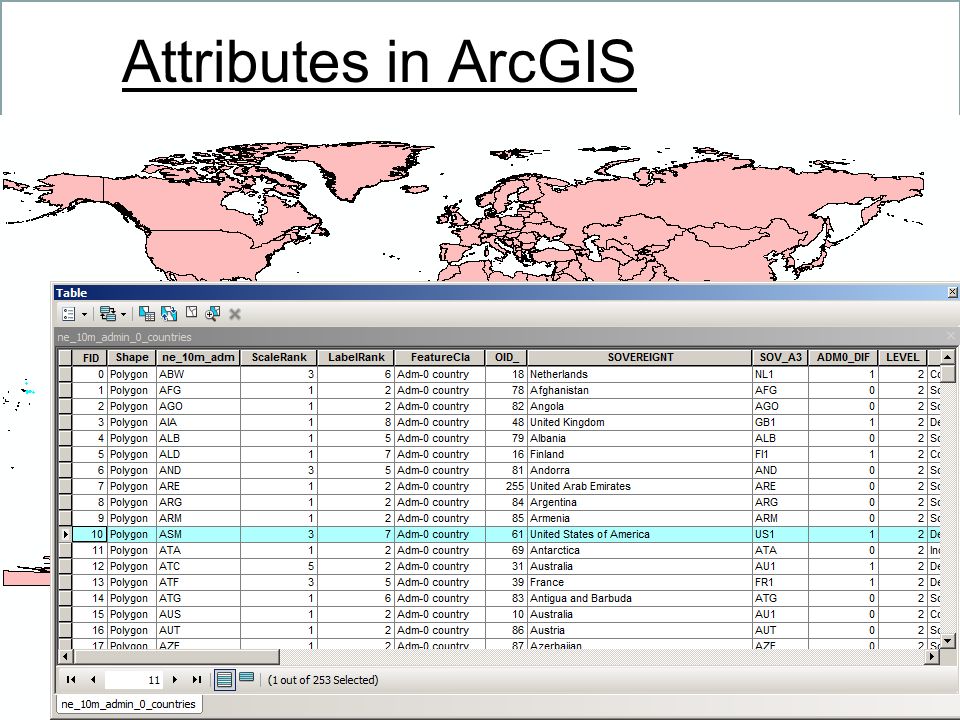Click the Antarctica cell

(639, 550)
